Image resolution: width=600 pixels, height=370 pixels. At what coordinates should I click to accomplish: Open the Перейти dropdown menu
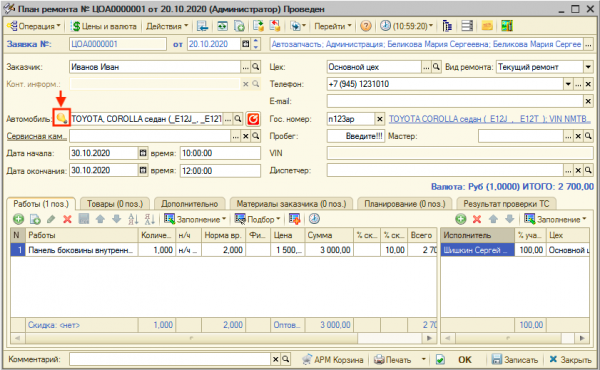[333, 26]
